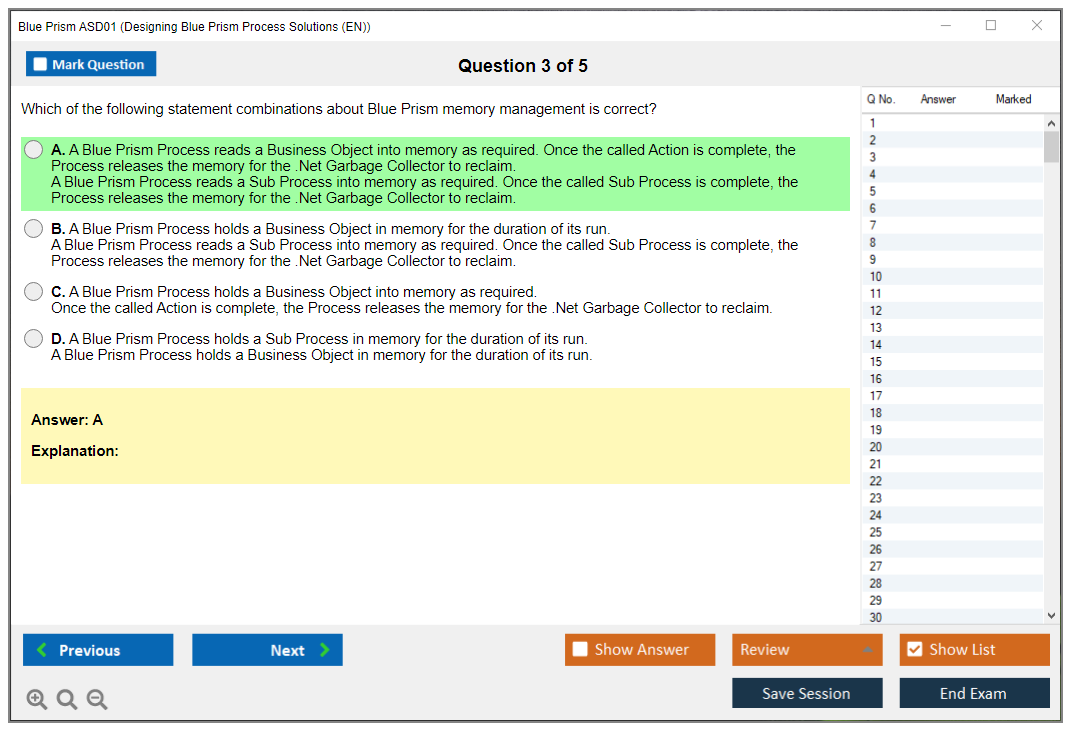Maximize the exam window
Viewport: 1075px width, 735px height.
tap(991, 26)
